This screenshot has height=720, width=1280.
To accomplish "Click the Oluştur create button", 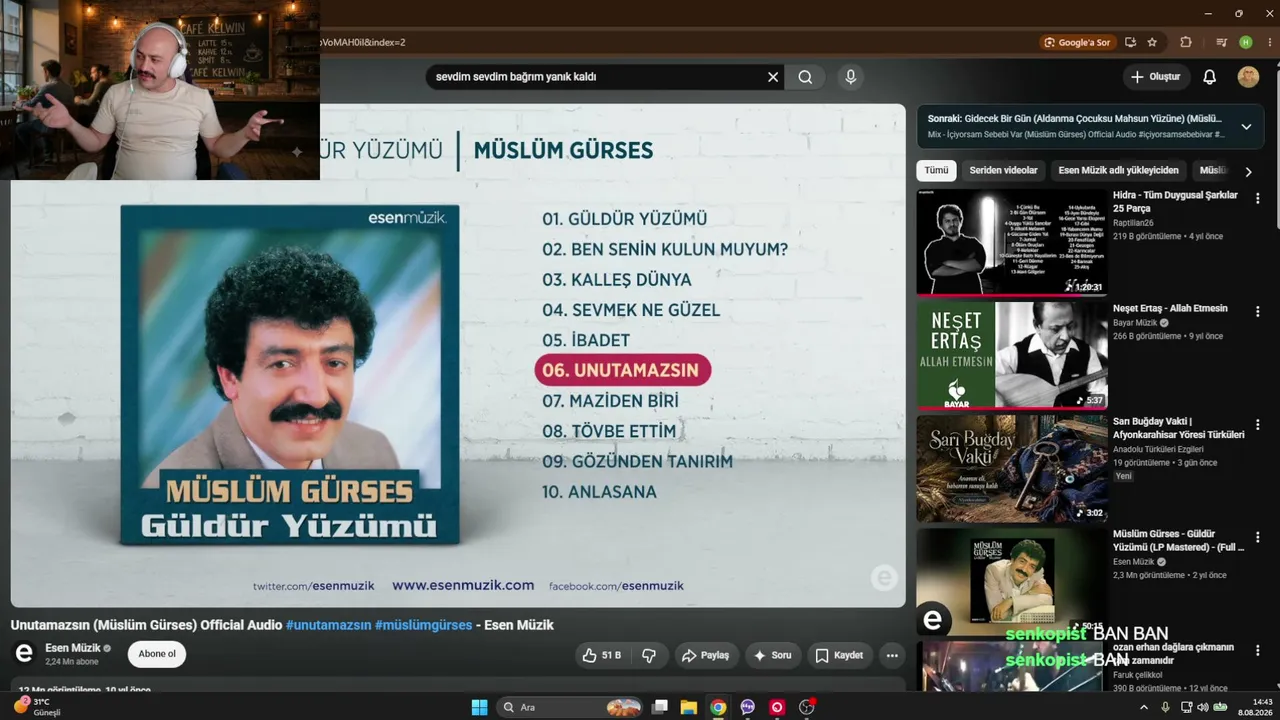I will click(1156, 77).
